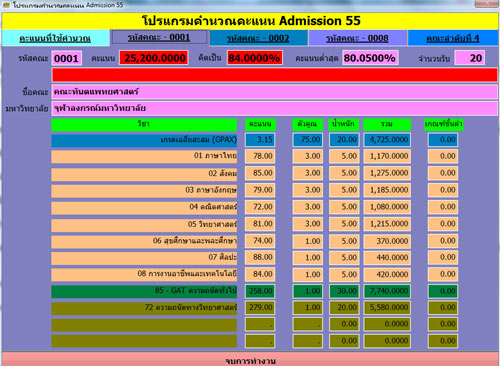Click minimum score field 80.0500%

(x=370, y=58)
